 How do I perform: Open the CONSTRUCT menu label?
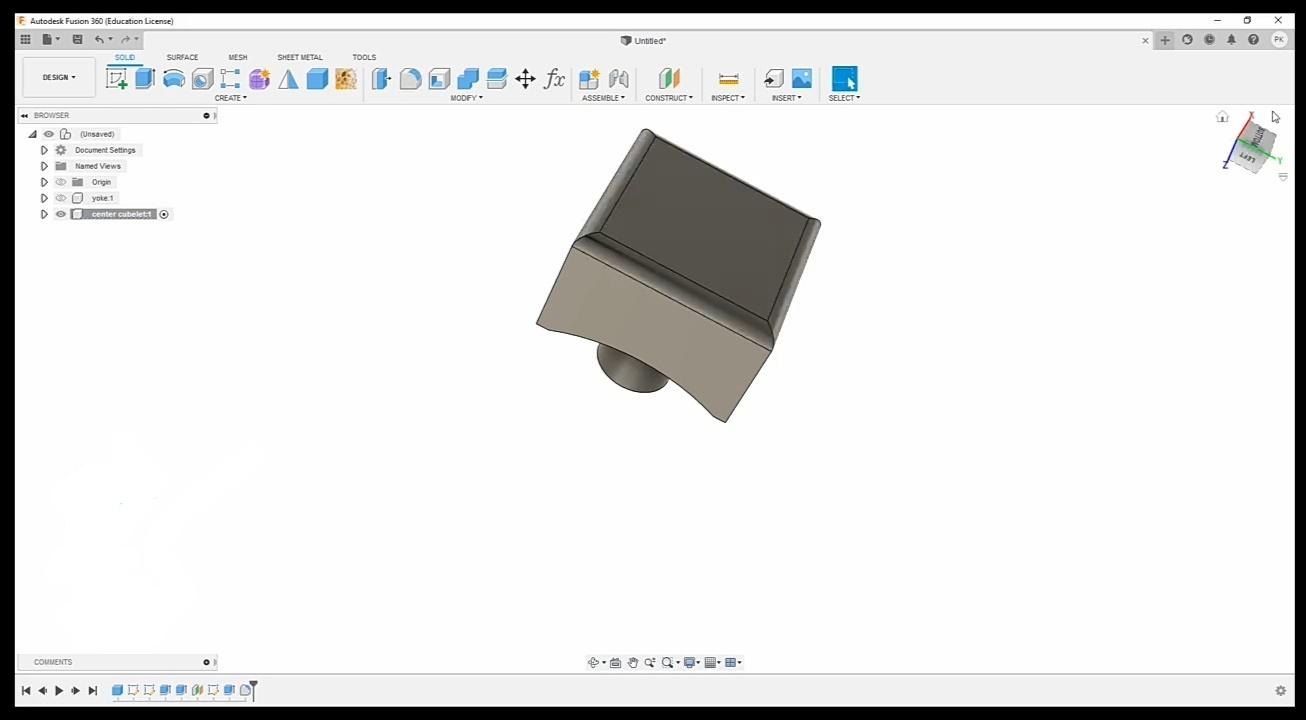(x=669, y=98)
